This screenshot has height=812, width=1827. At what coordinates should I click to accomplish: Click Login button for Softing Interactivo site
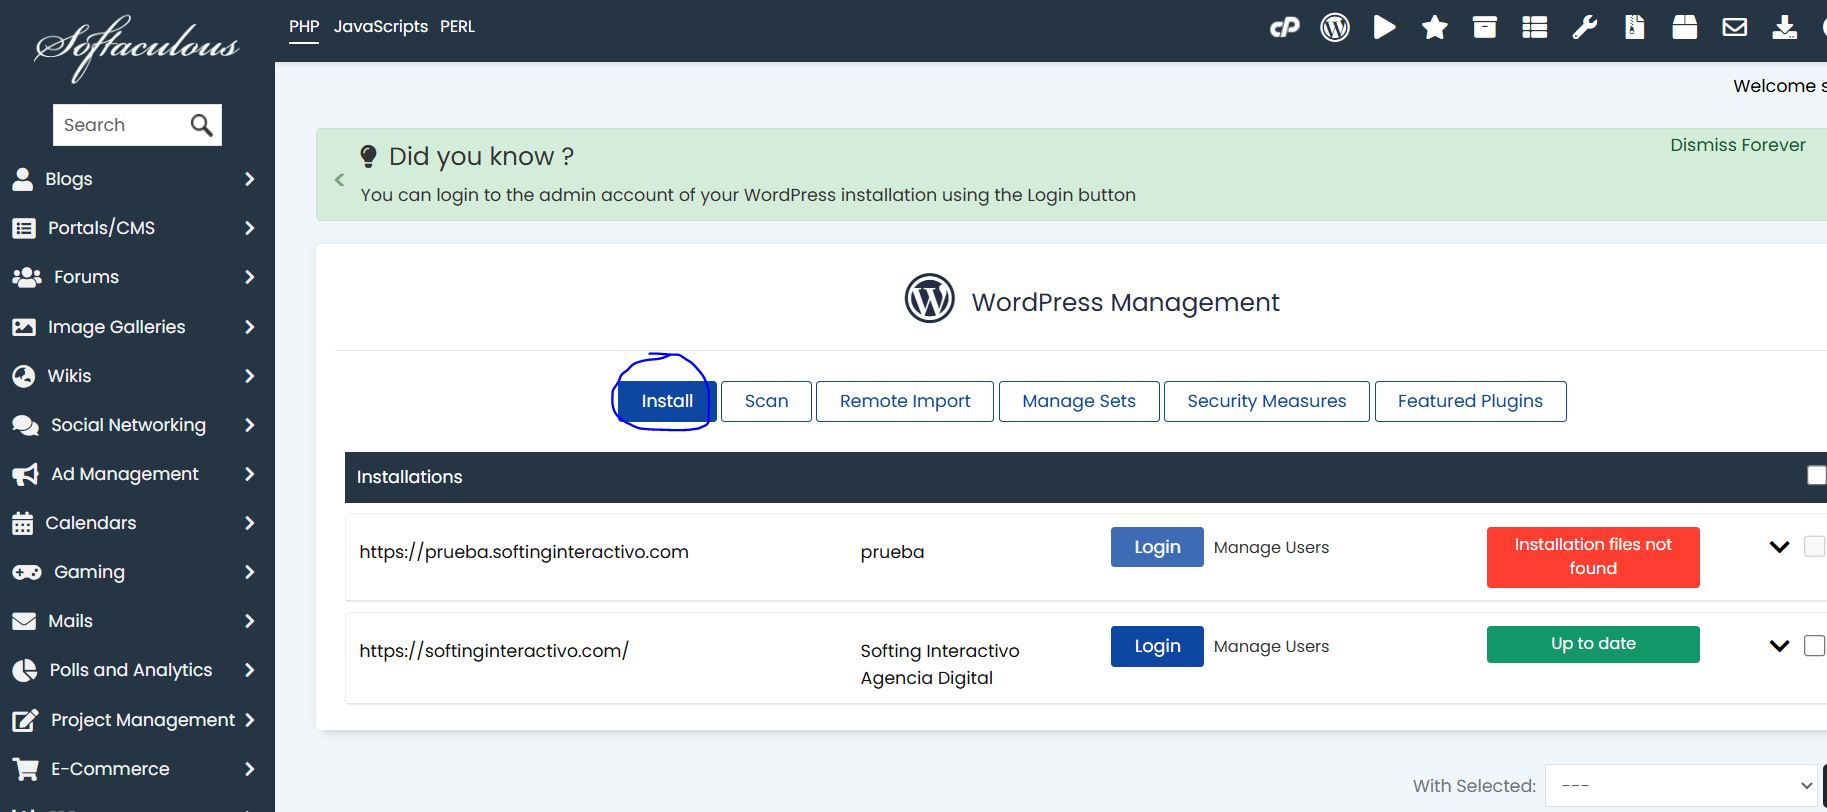(x=1156, y=646)
